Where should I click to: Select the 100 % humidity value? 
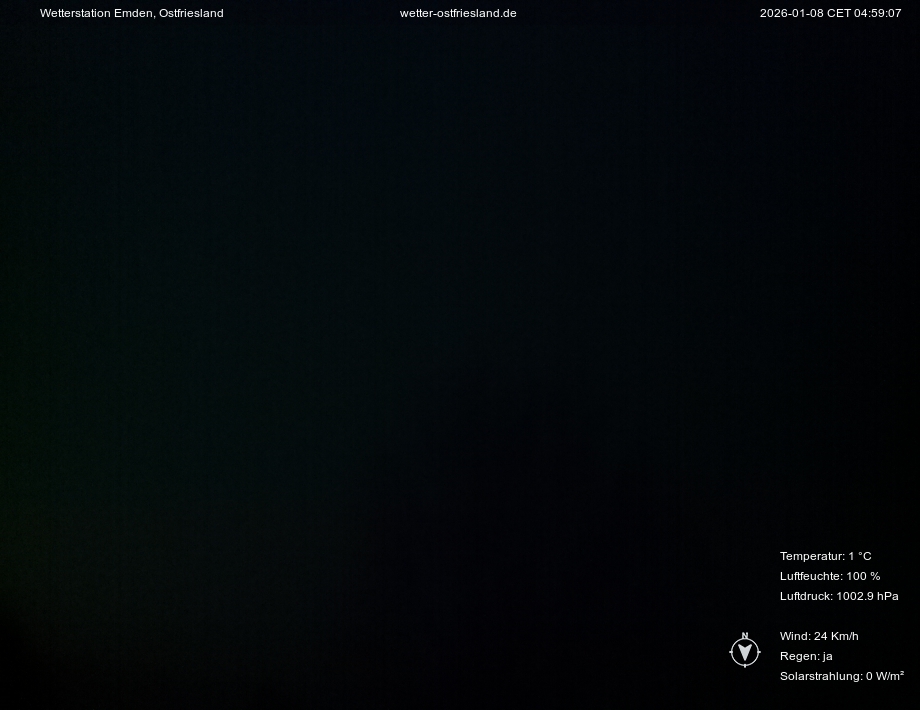[863, 576]
